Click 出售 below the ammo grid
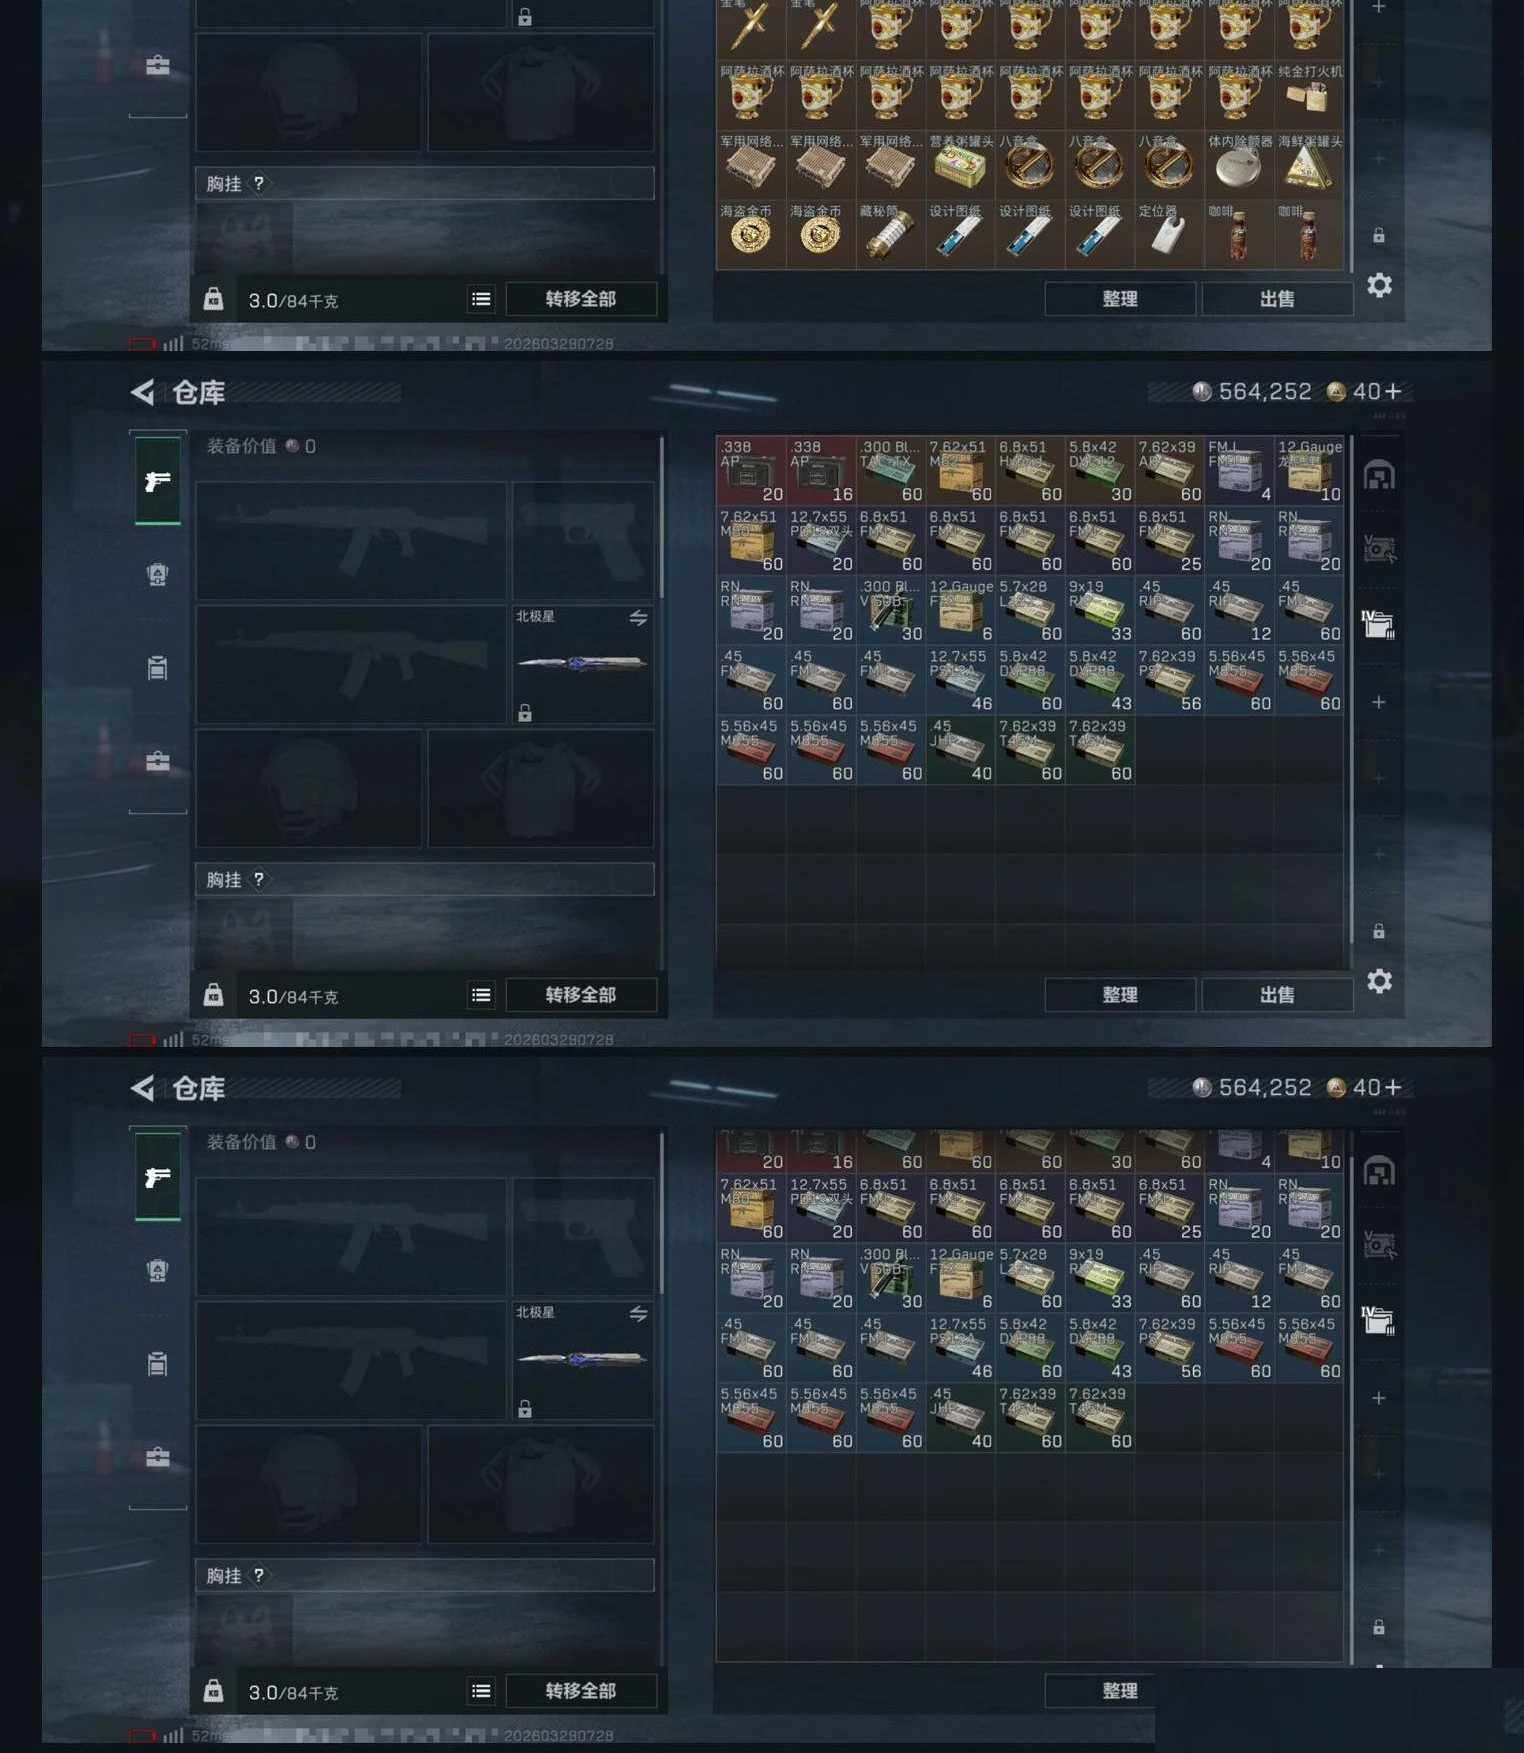This screenshot has height=1753, width=1524. pos(1277,995)
